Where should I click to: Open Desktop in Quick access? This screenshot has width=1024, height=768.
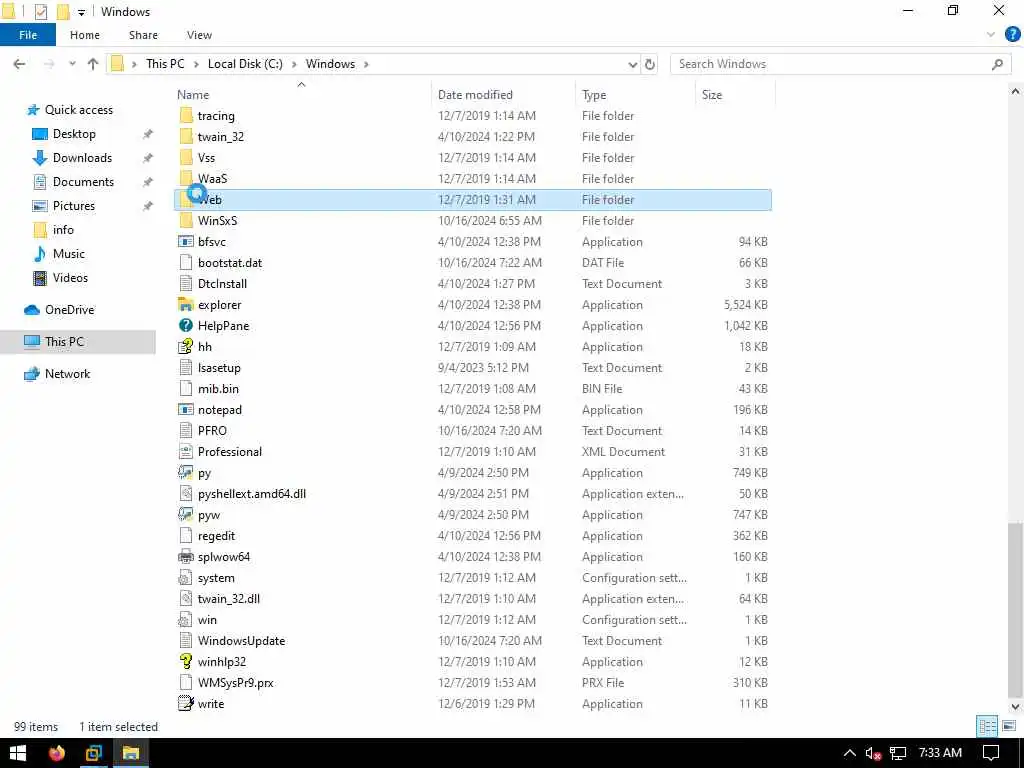click(x=74, y=134)
